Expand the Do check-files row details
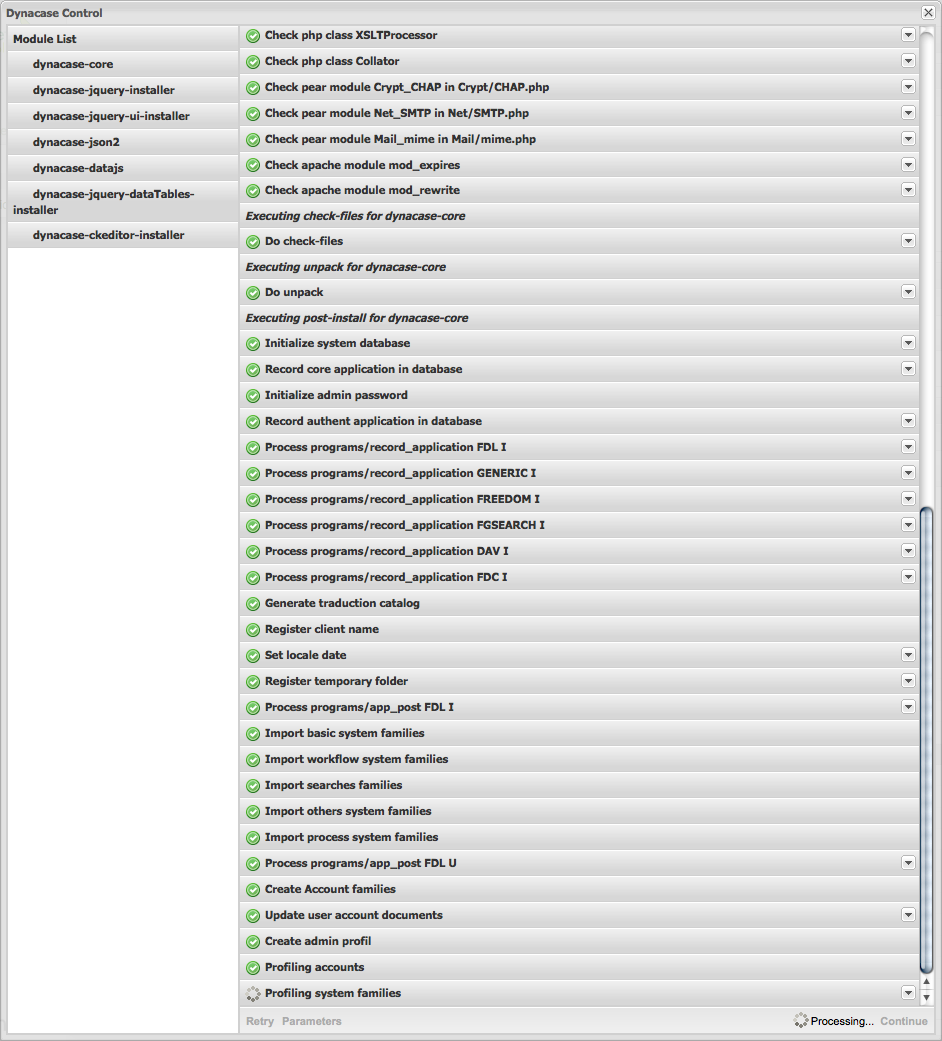Viewport: 942px width, 1041px height. 908,240
